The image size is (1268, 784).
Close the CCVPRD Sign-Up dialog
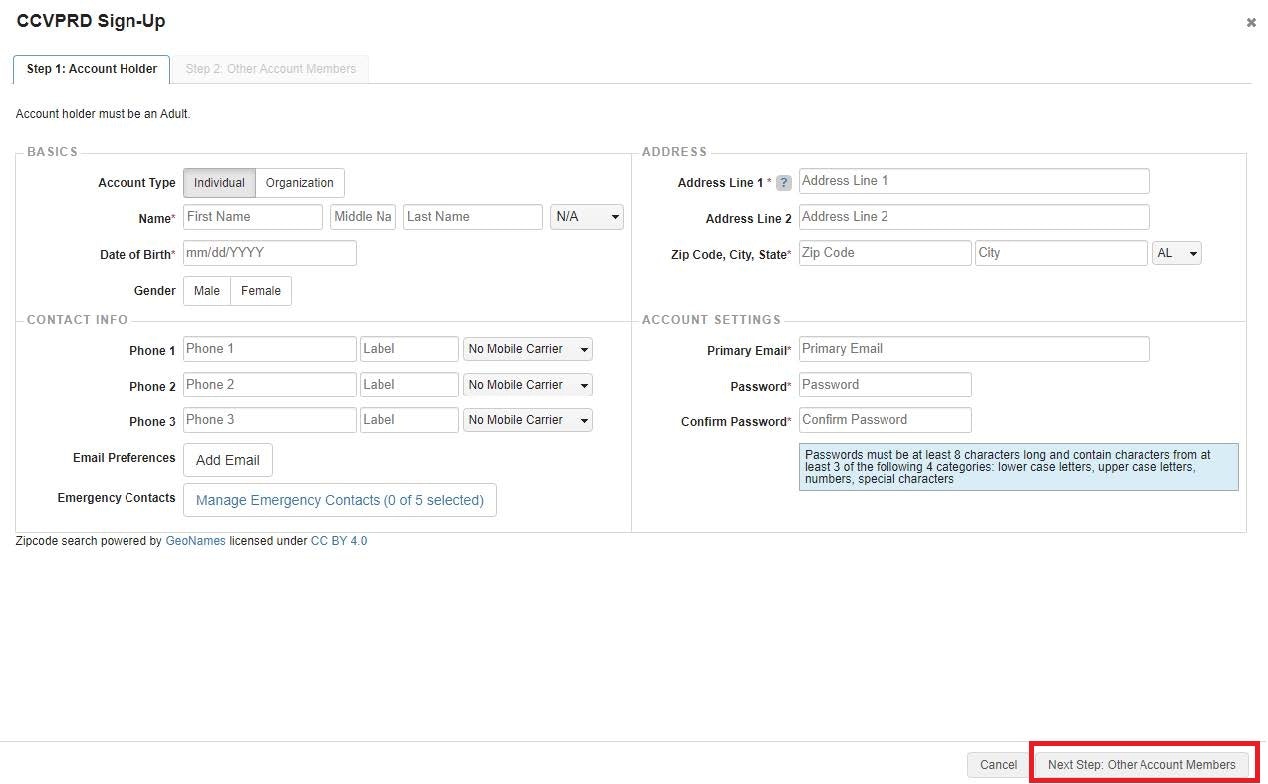pyautogui.click(x=1250, y=22)
